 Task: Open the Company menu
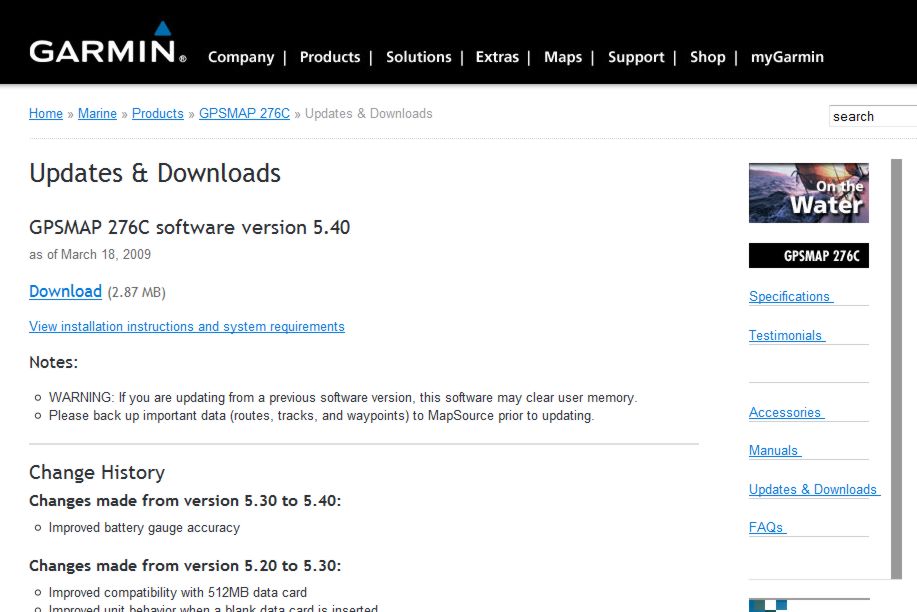coord(241,57)
